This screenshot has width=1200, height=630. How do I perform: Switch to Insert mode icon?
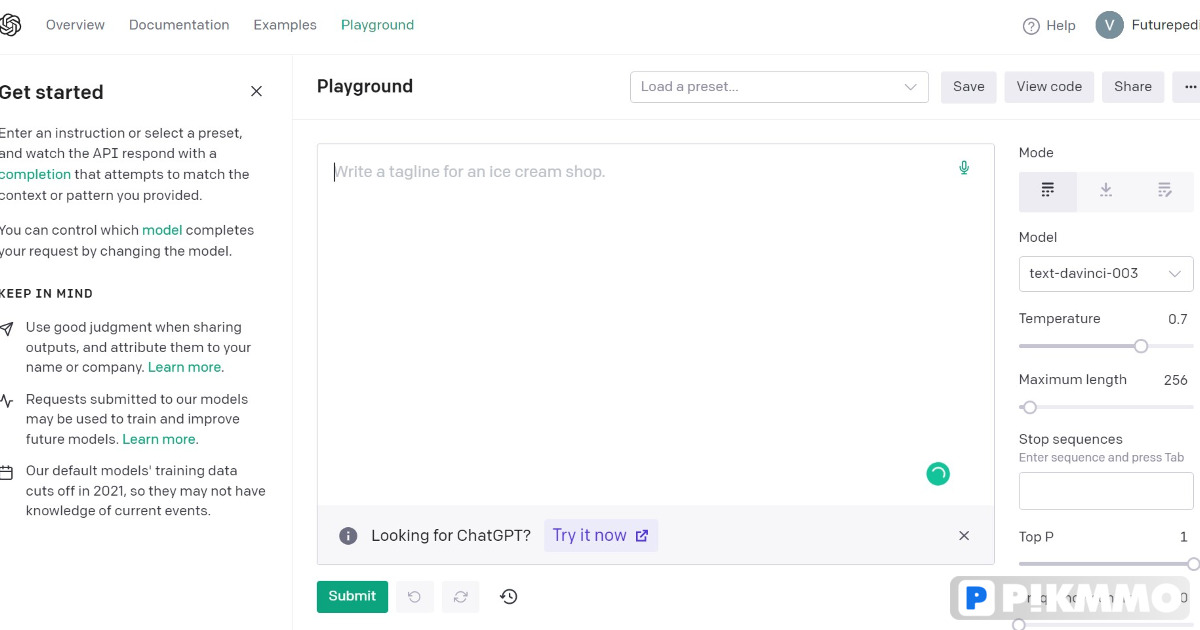(x=1106, y=190)
